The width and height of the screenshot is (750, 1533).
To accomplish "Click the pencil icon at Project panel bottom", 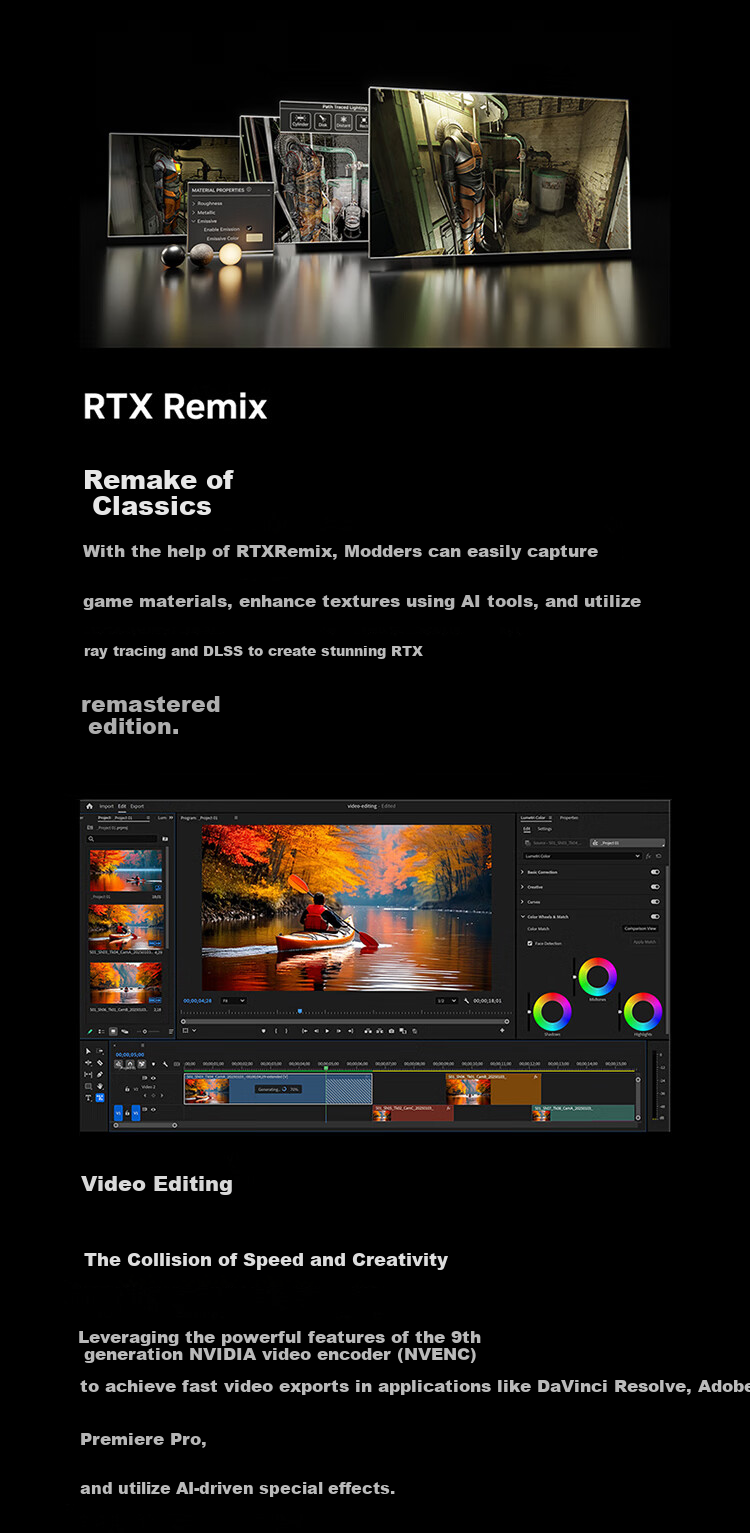I will point(90,1031).
